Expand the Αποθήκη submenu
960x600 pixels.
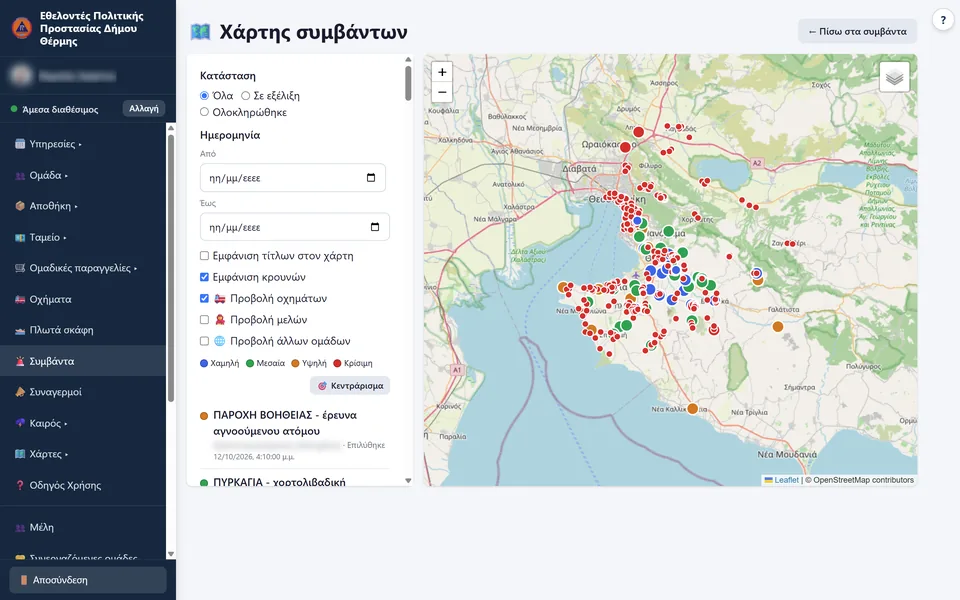click(83, 206)
